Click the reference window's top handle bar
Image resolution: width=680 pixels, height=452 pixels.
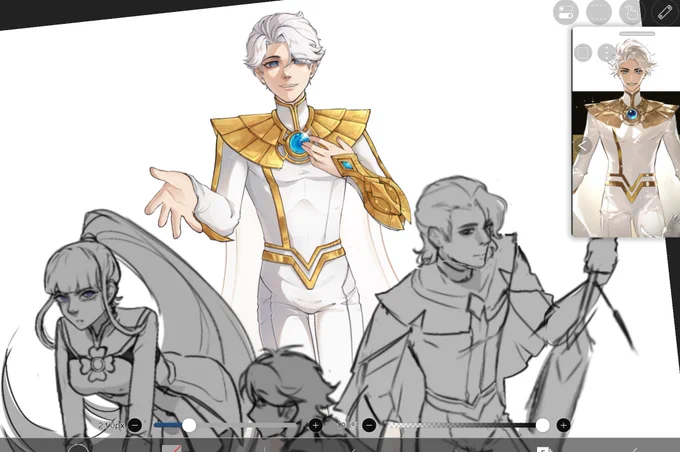[637, 33]
